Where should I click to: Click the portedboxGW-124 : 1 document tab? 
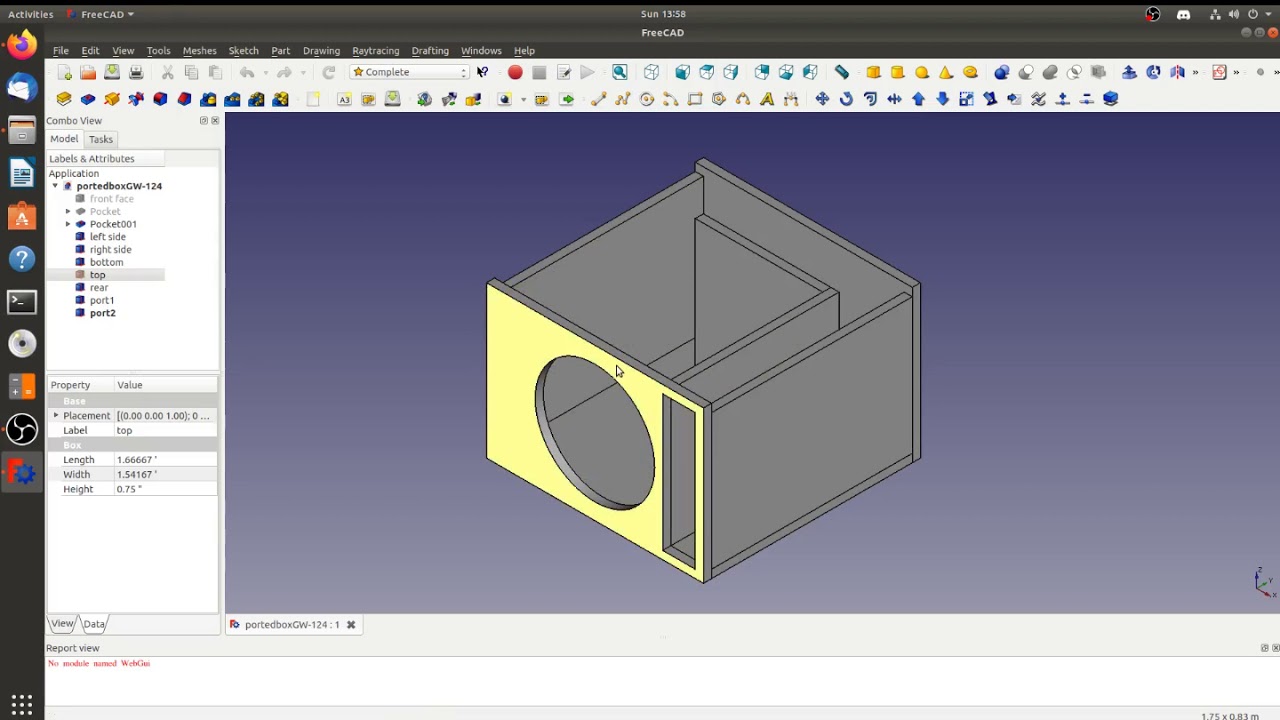pos(292,624)
